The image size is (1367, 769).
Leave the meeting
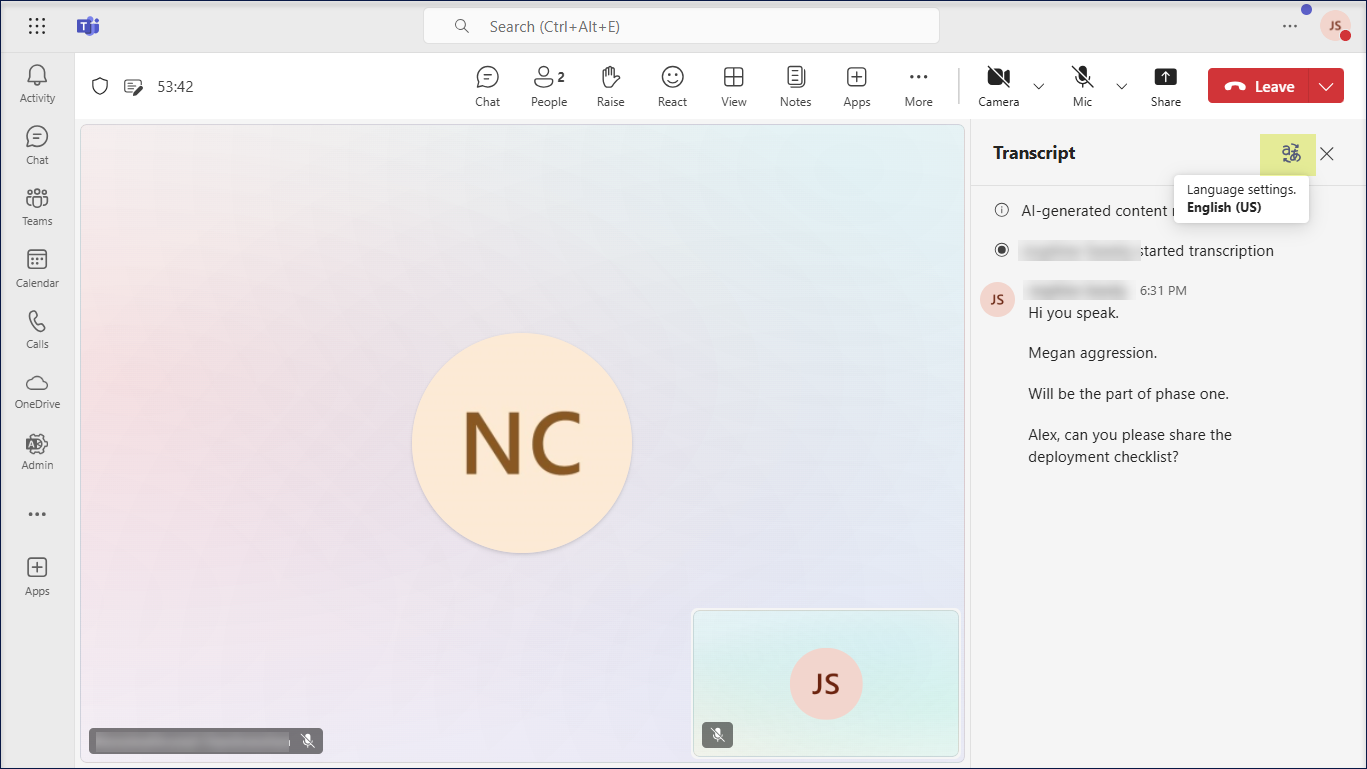[x=1259, y=87]
